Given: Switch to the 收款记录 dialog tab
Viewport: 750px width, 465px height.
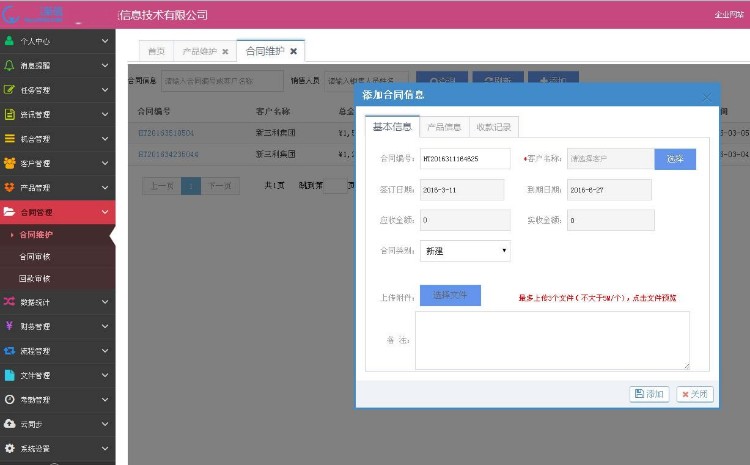Looking at the screenshot, I should coord(494,127).
